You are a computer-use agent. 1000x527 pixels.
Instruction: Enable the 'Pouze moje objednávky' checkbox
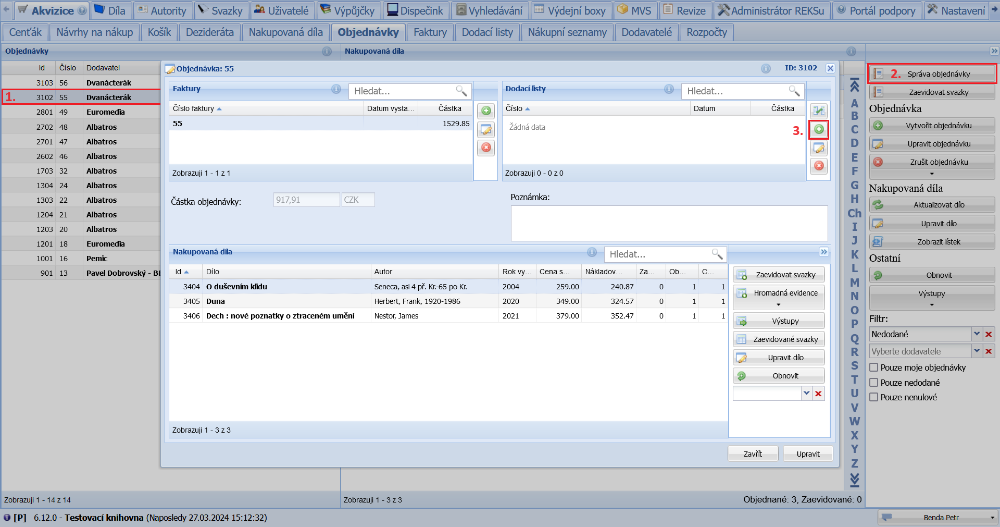tap(874, 368)
